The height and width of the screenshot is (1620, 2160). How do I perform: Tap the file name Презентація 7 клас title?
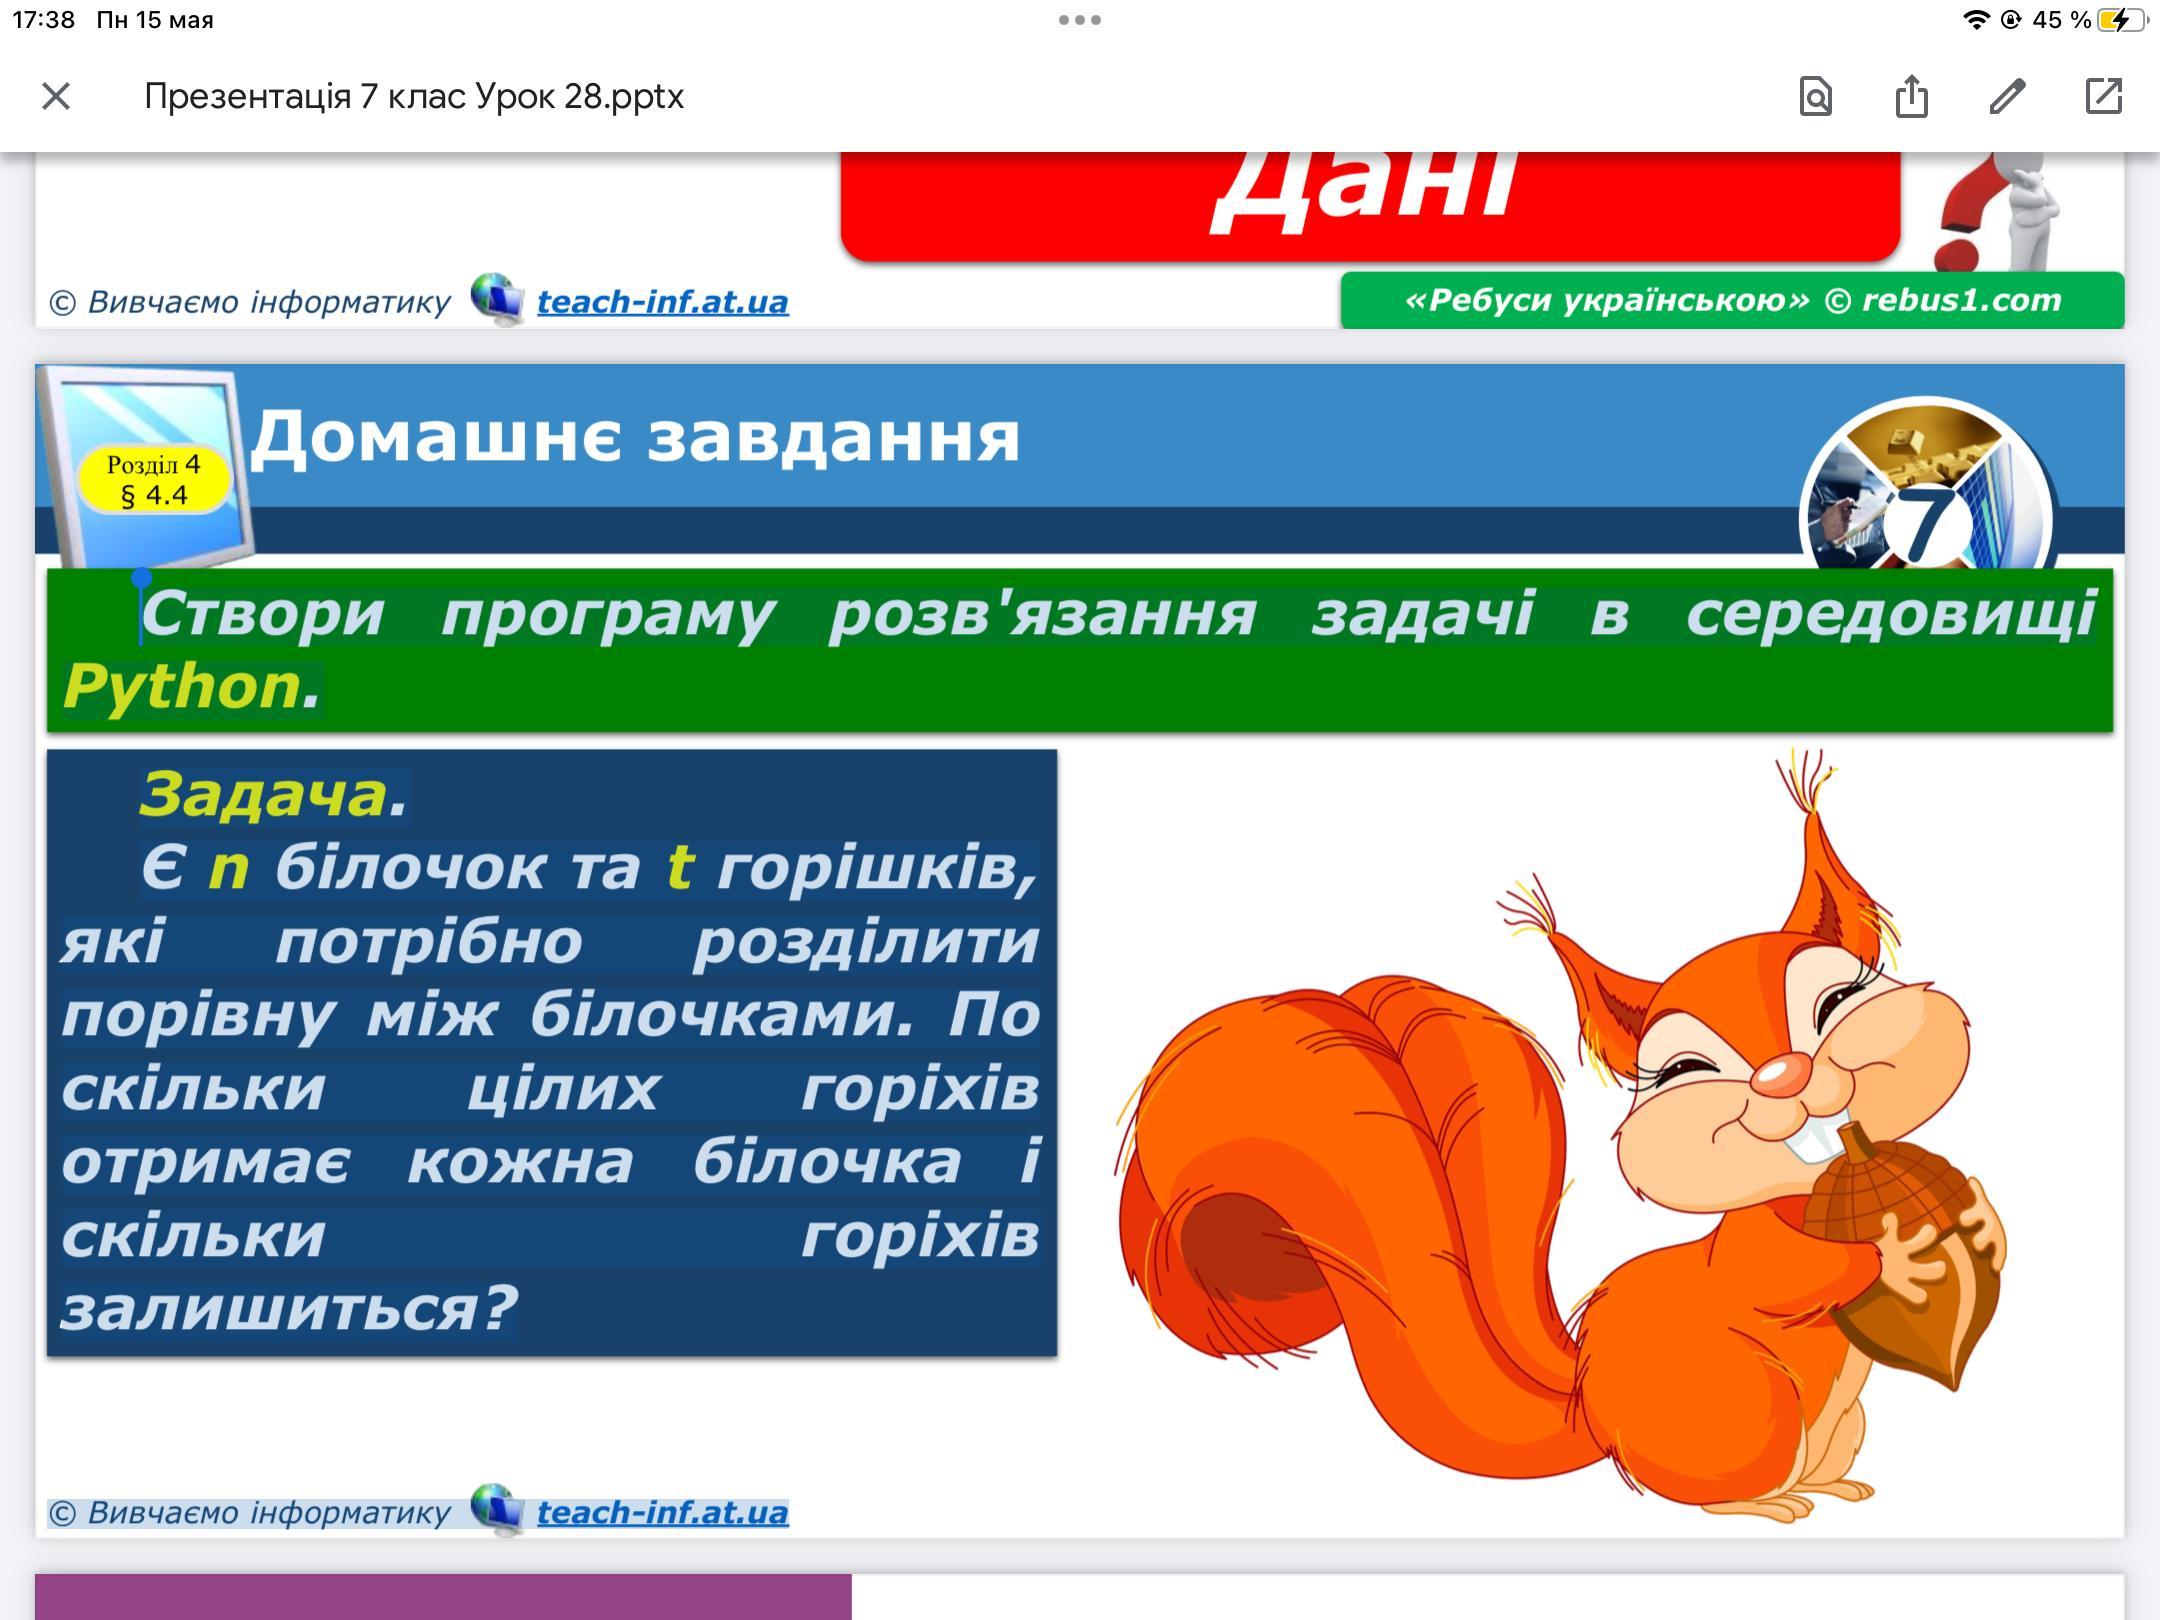click(414, 97)
